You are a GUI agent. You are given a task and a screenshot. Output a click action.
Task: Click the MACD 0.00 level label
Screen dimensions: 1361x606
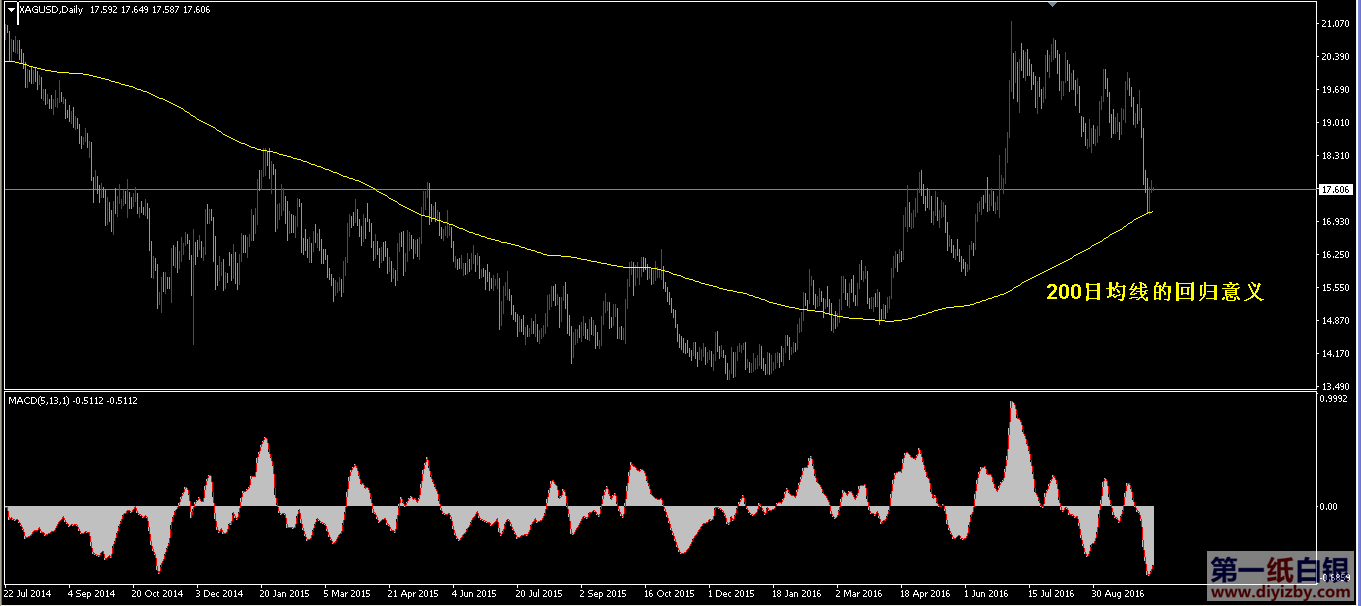click(1328, 506)
